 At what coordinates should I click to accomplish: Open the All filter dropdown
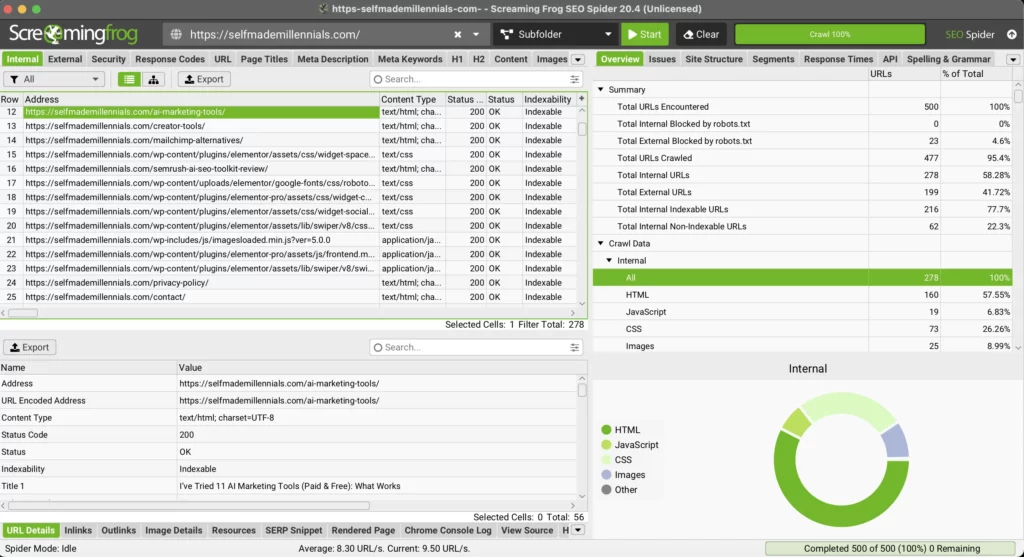pyautogui.click(x=54, y=79)
